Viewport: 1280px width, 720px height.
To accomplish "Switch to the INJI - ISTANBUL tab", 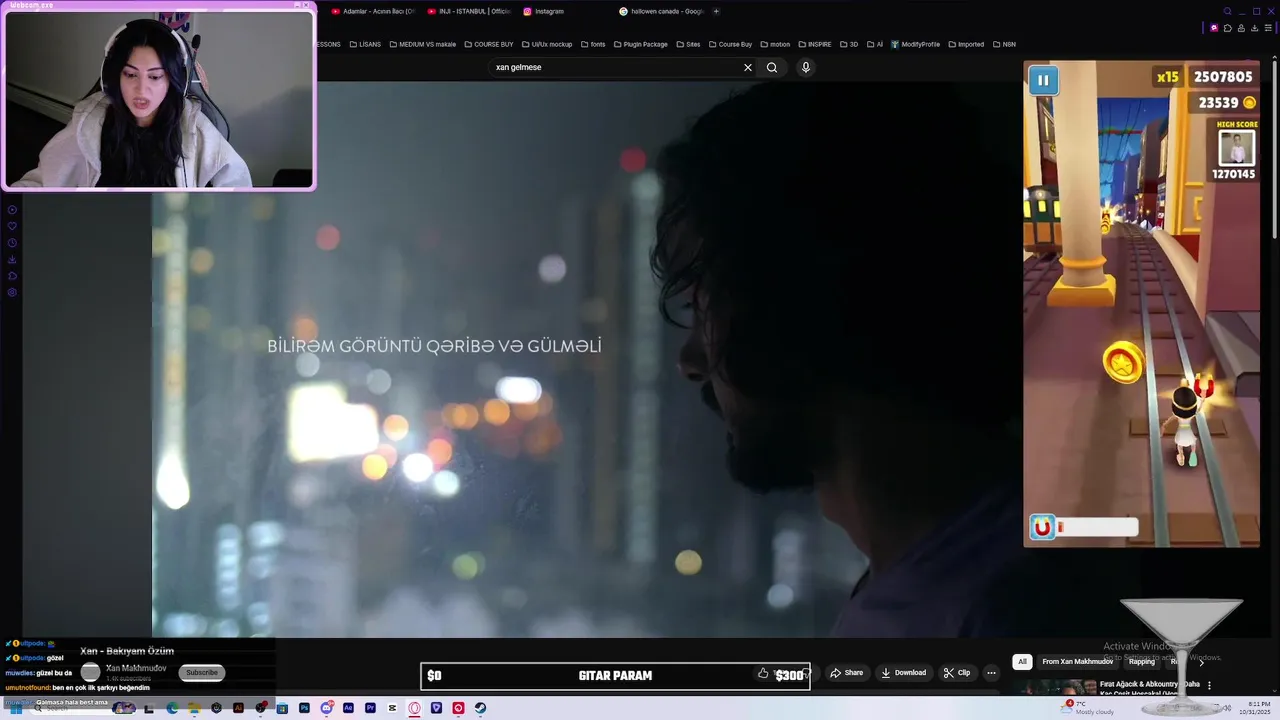I will click(x=468, y=11).
